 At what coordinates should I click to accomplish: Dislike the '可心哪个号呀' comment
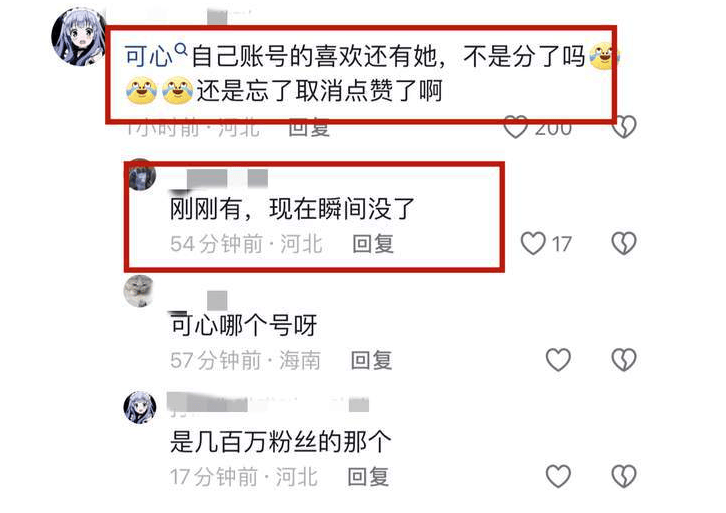point(624,360)
